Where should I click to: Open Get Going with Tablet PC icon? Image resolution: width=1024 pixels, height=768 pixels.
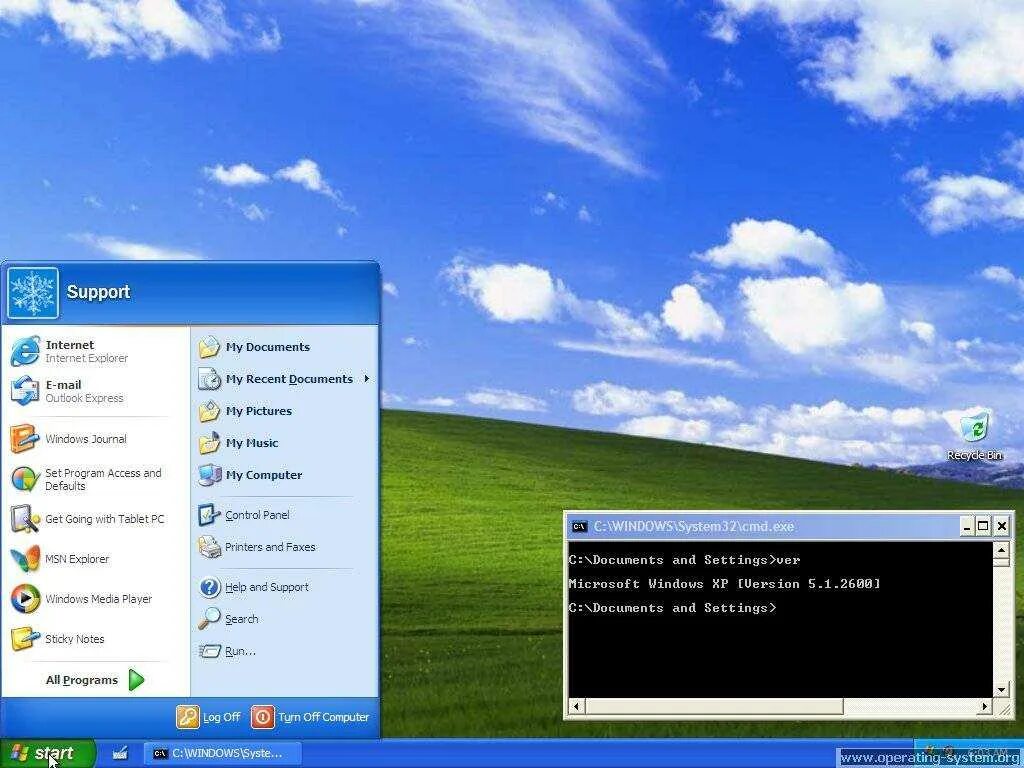(x=25, y=519)
